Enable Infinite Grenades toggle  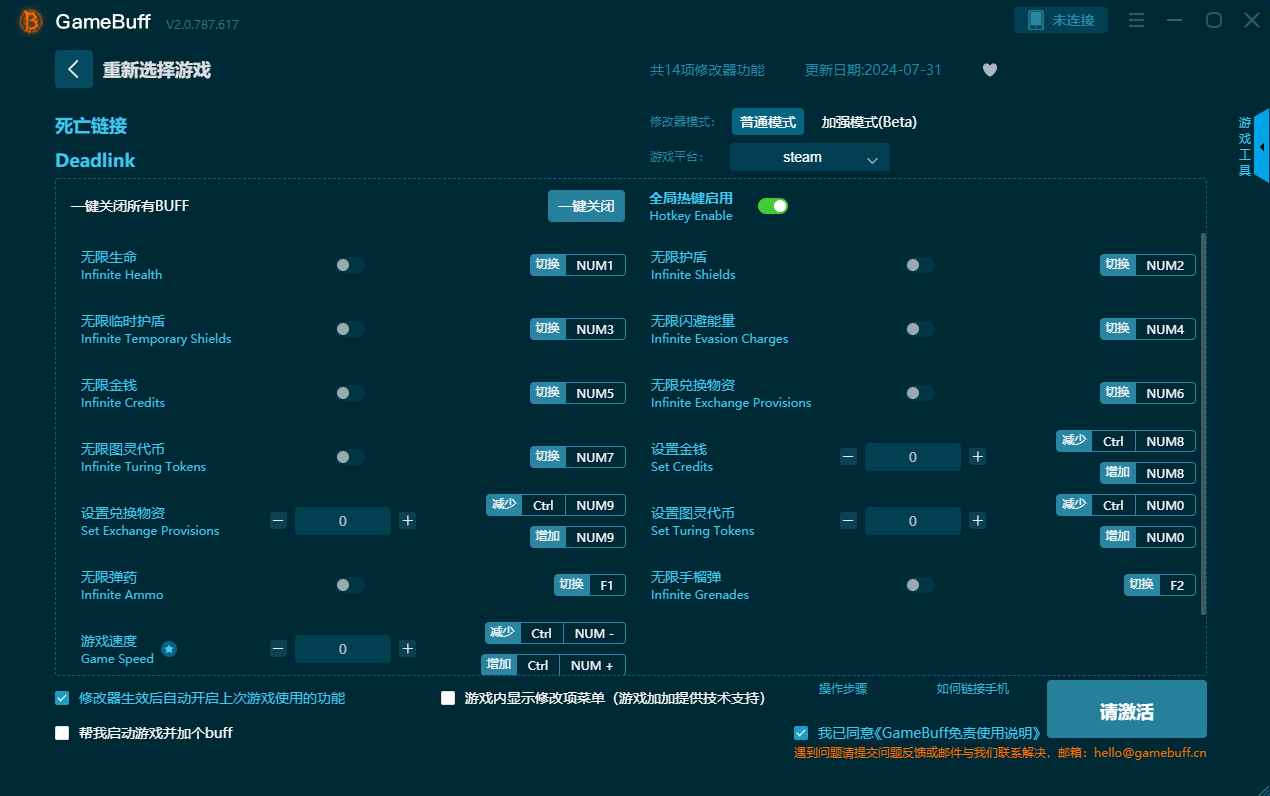point(920,585)
